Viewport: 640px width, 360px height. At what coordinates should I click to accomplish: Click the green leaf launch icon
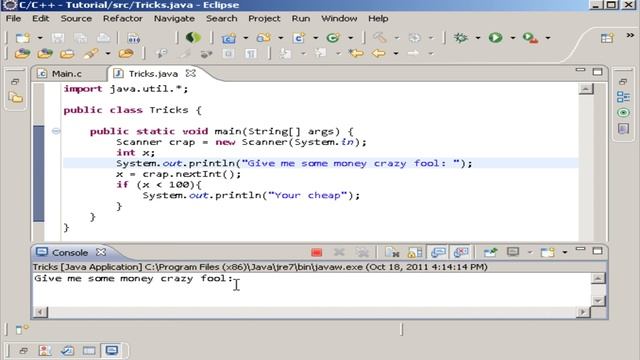(x=193, y=38)
